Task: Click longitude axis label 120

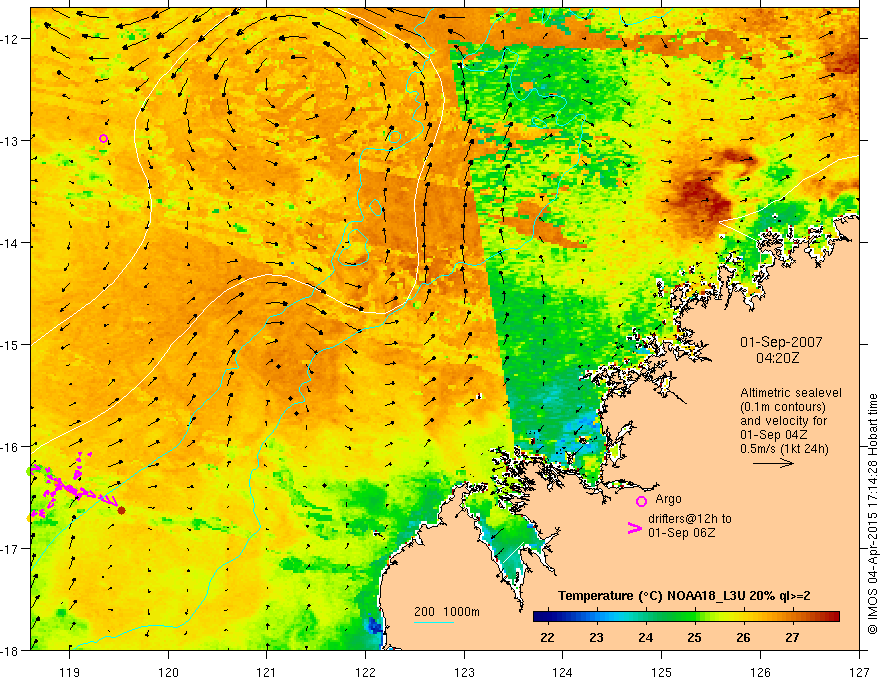Action: tap(168, 672)
